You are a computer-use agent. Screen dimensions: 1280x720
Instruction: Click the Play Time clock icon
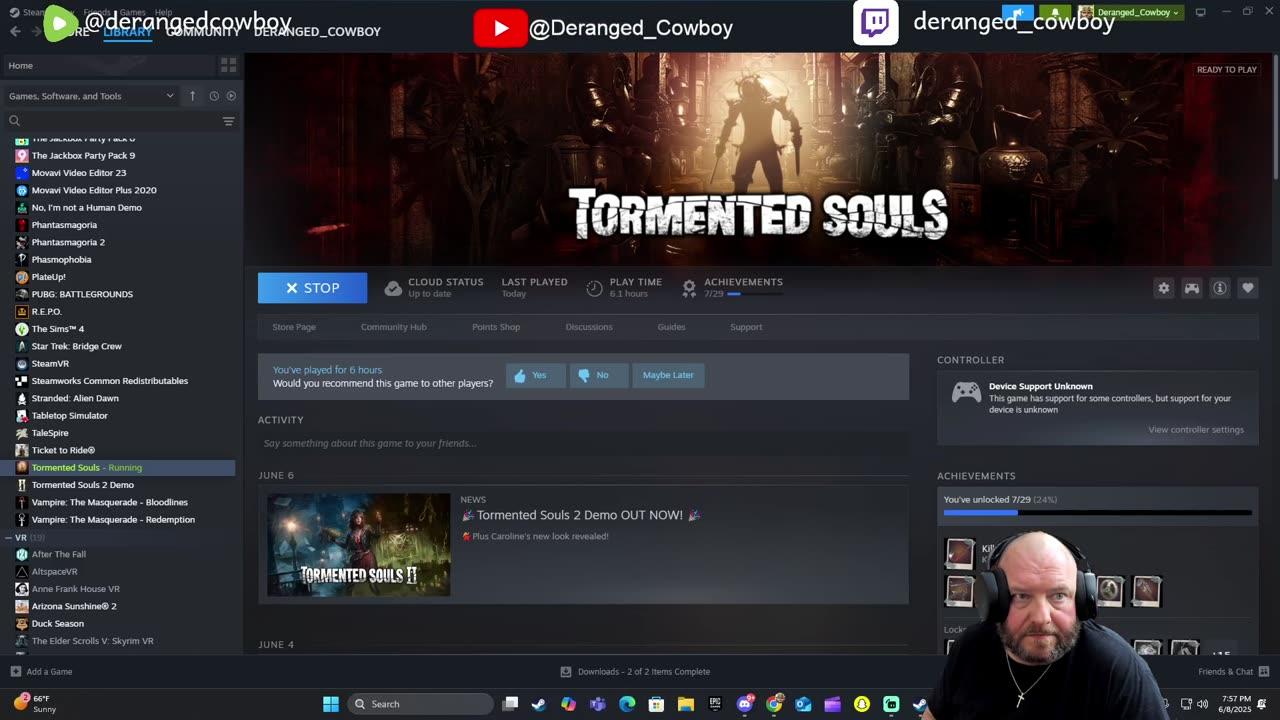(594, 288)
